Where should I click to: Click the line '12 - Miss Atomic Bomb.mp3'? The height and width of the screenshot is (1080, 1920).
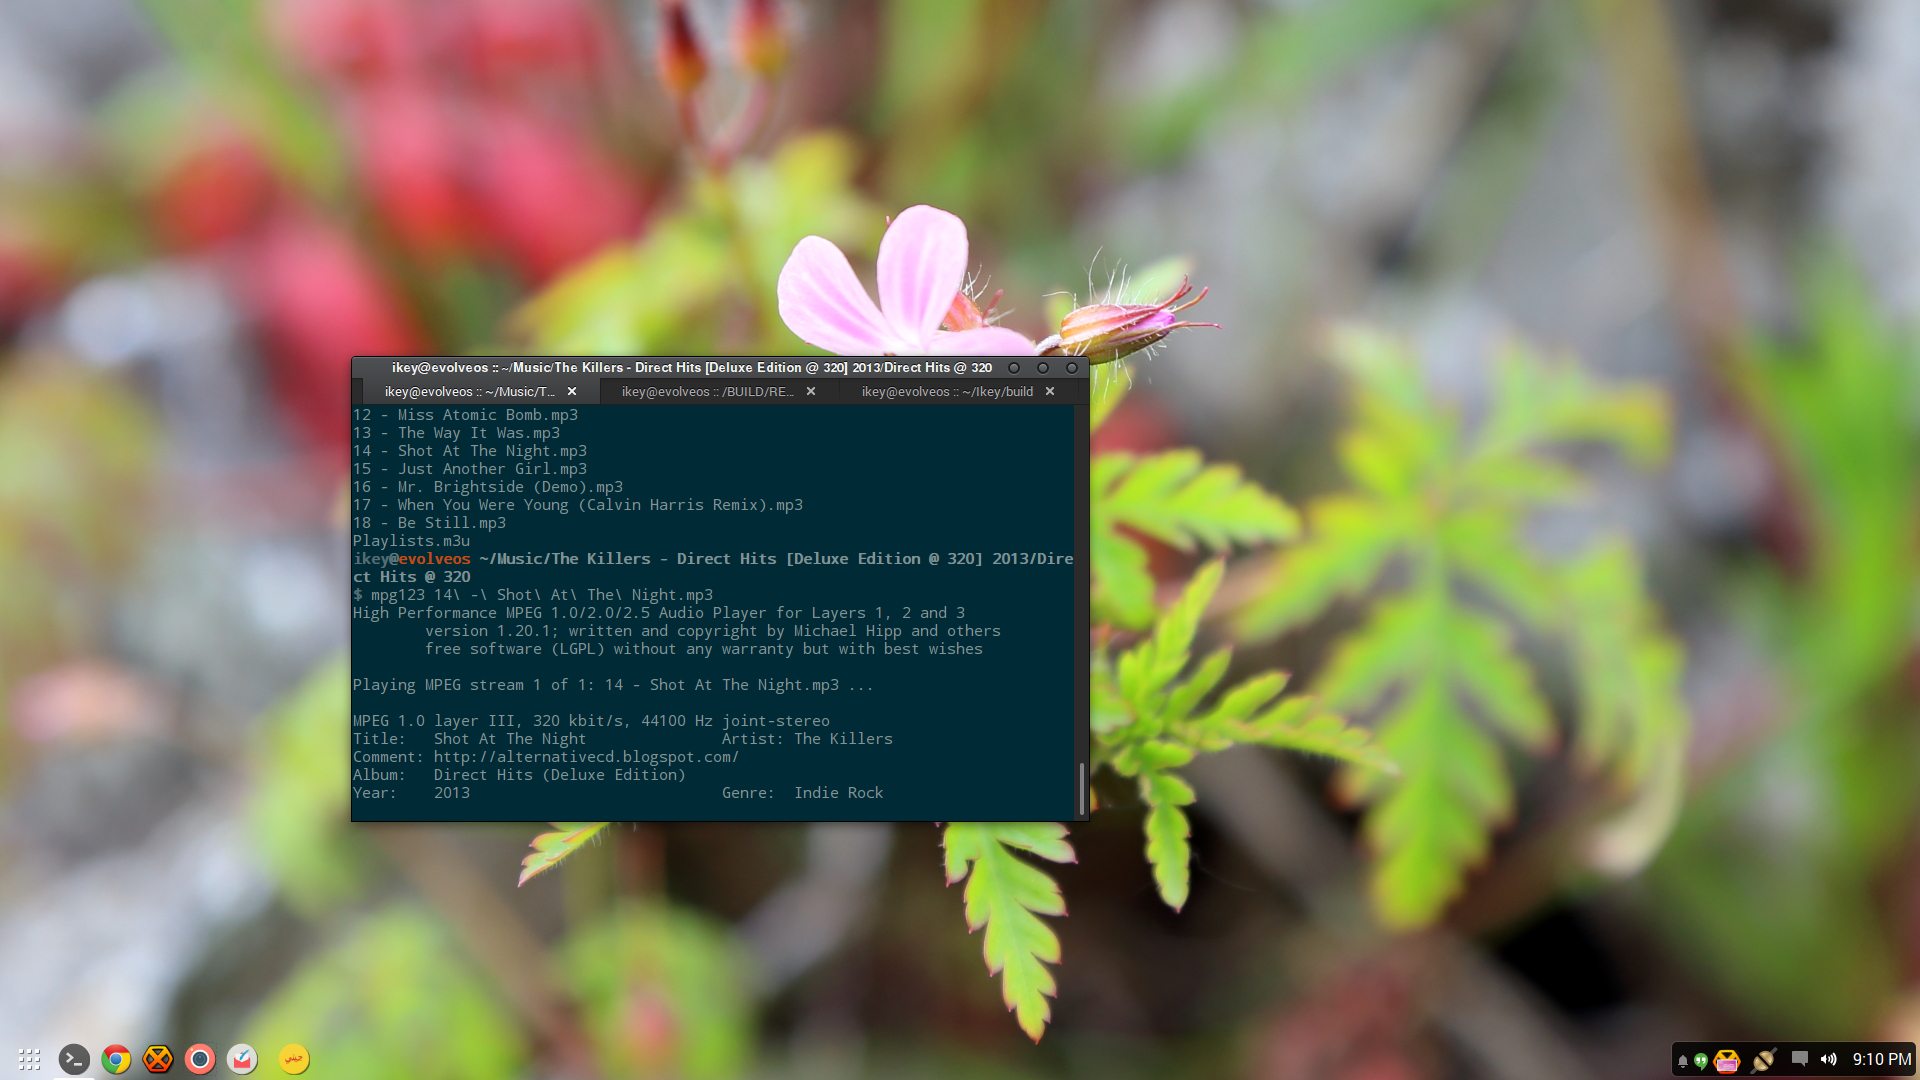click(x=465, y=415)
